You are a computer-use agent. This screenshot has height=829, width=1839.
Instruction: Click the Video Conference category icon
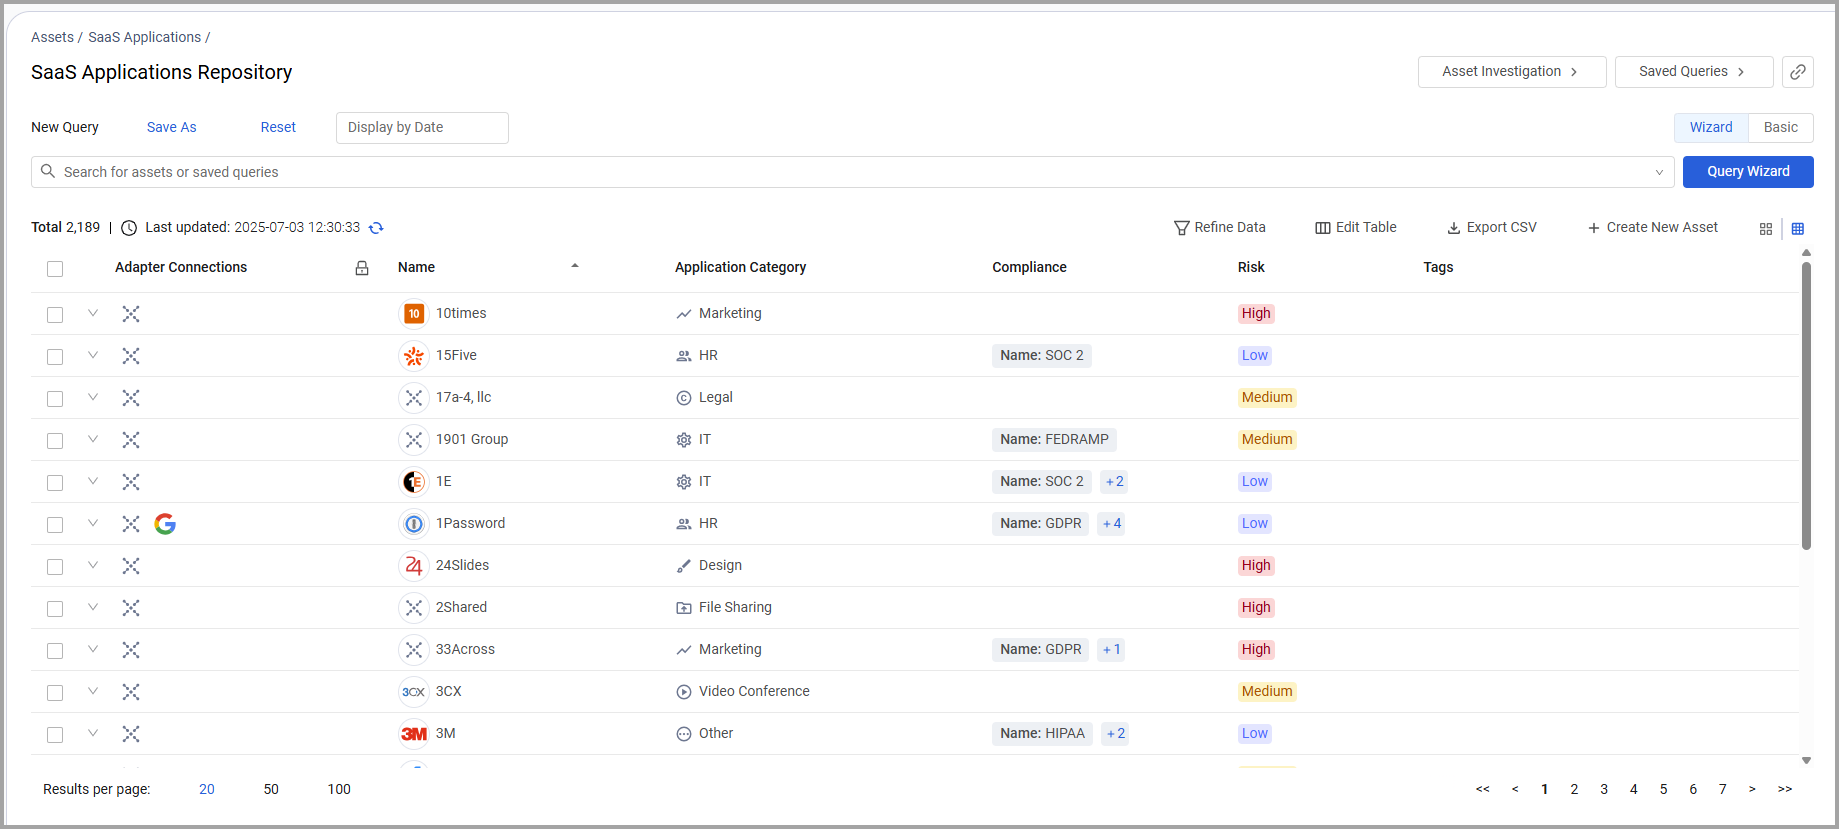pos(684,692)
